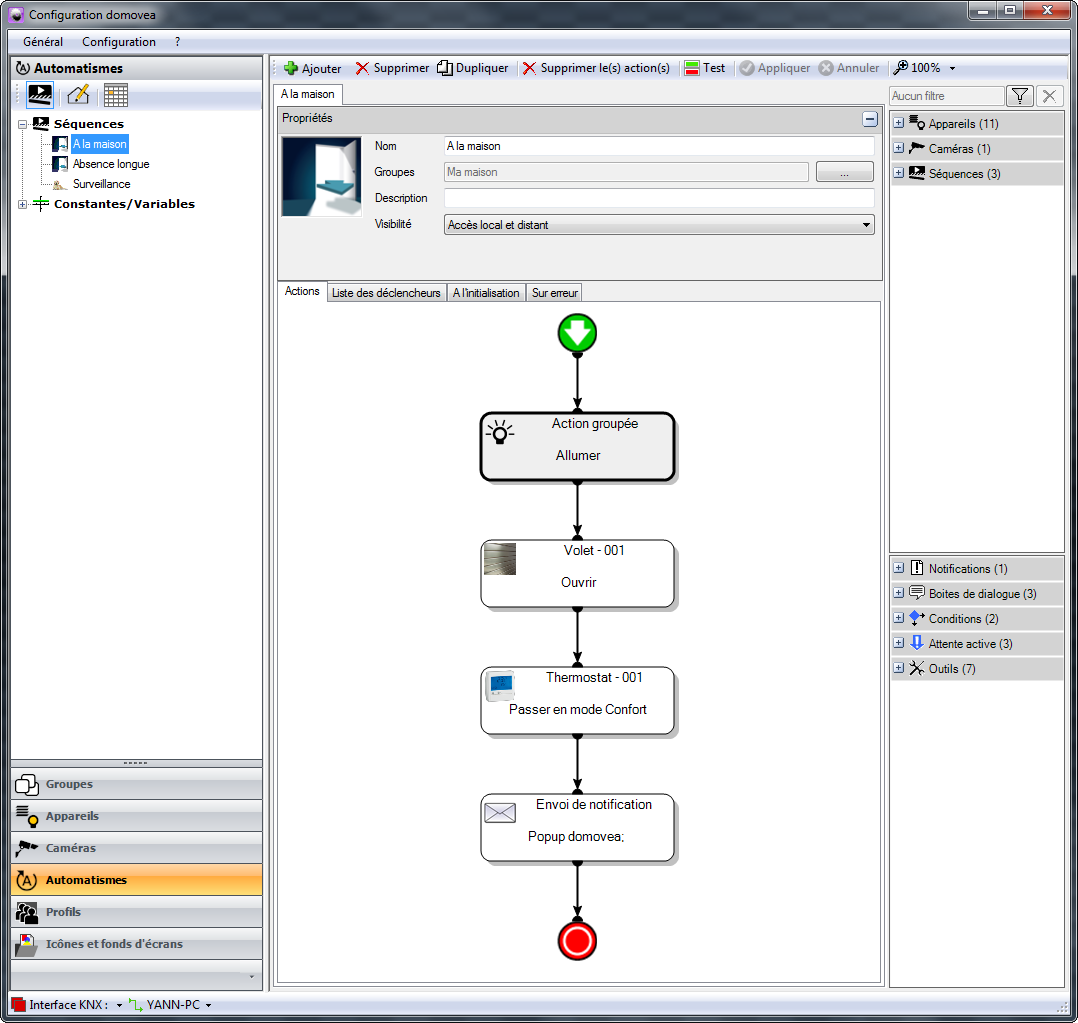Screen dimensions: 1078x1023
Task: Click the Description input field
Action: pyautogui.click(x=659, y=198)
